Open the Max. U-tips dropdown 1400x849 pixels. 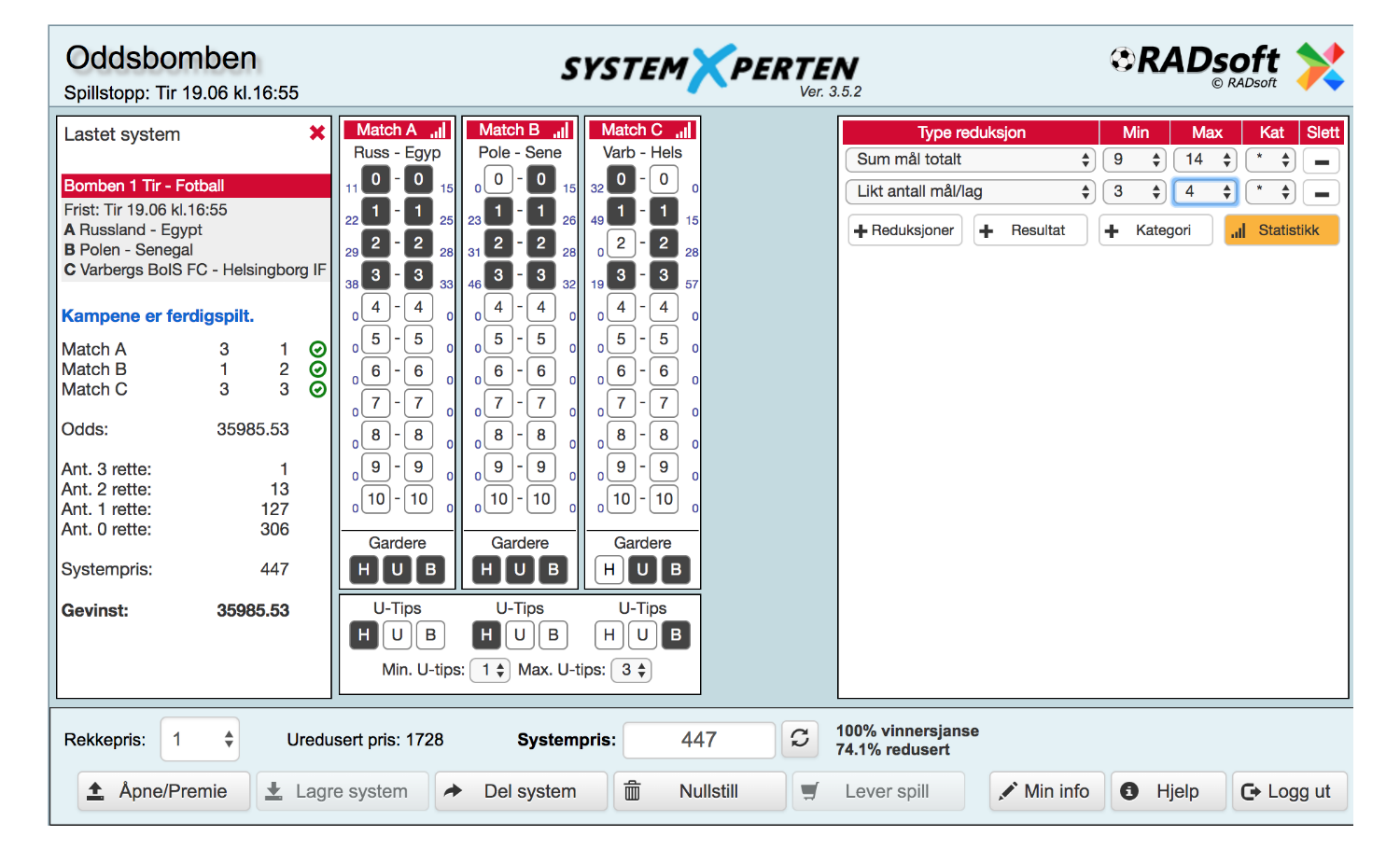point(630,671)
